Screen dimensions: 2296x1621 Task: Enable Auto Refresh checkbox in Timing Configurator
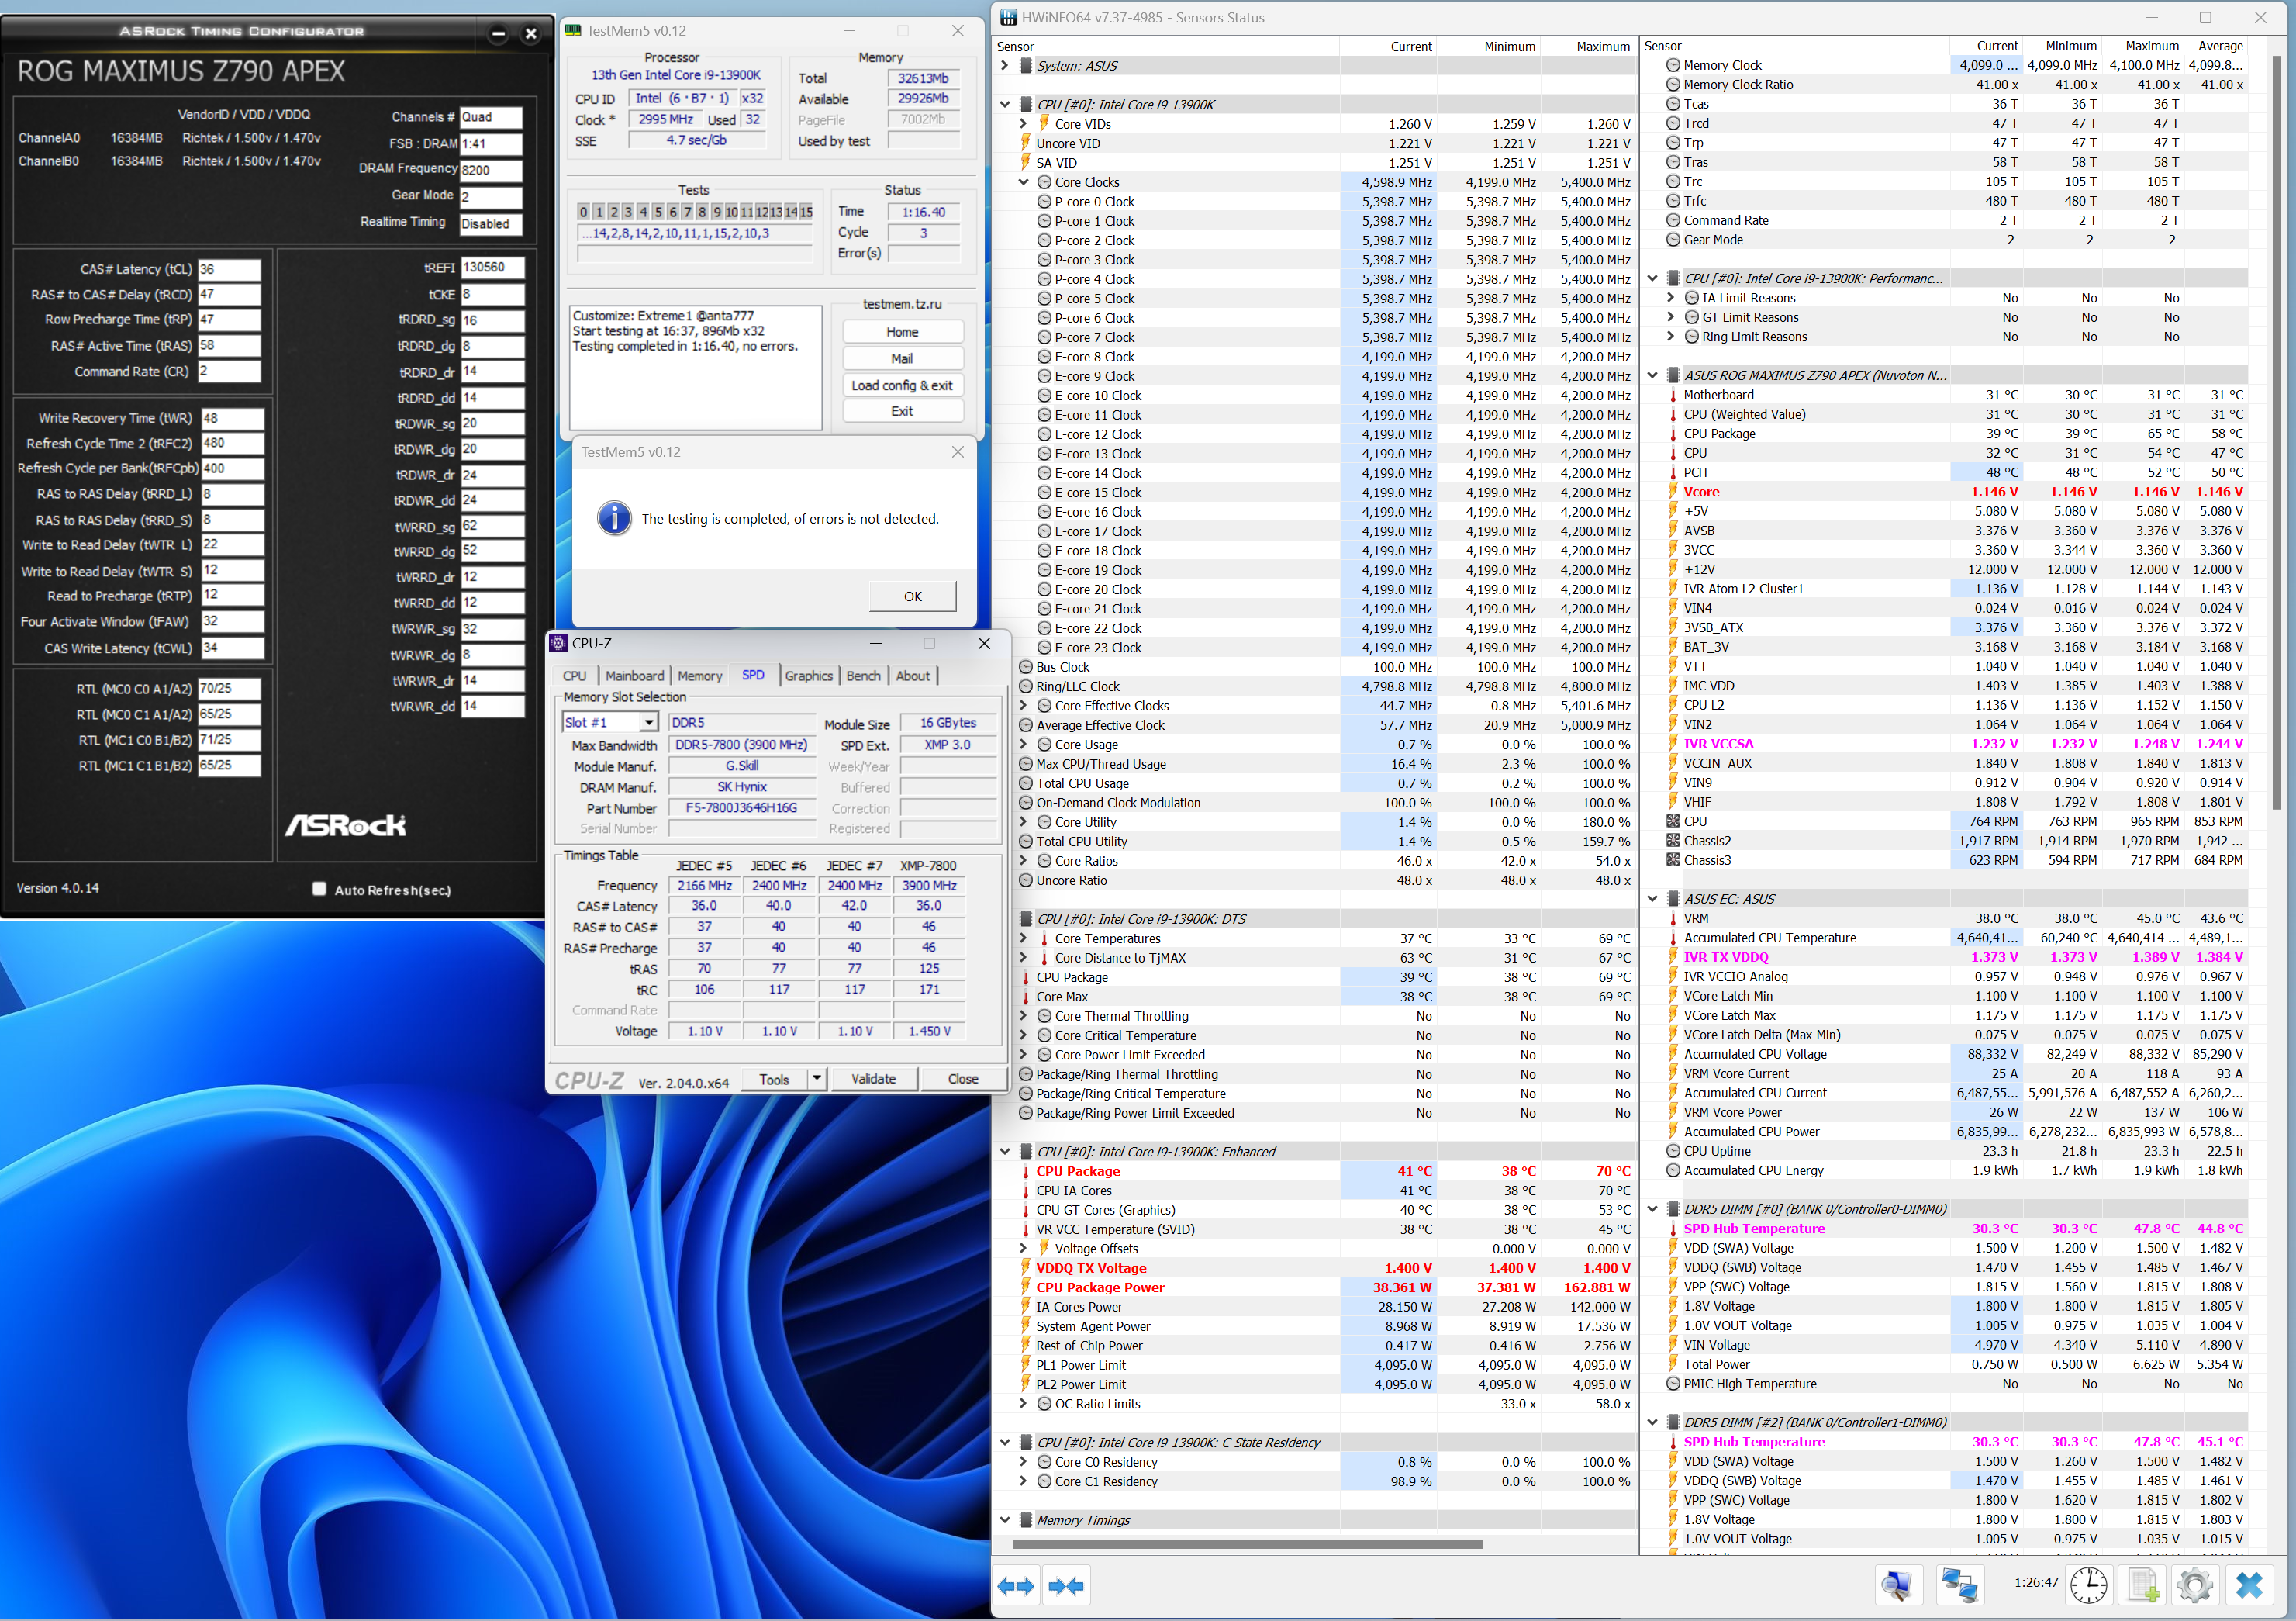coord(319,889)
